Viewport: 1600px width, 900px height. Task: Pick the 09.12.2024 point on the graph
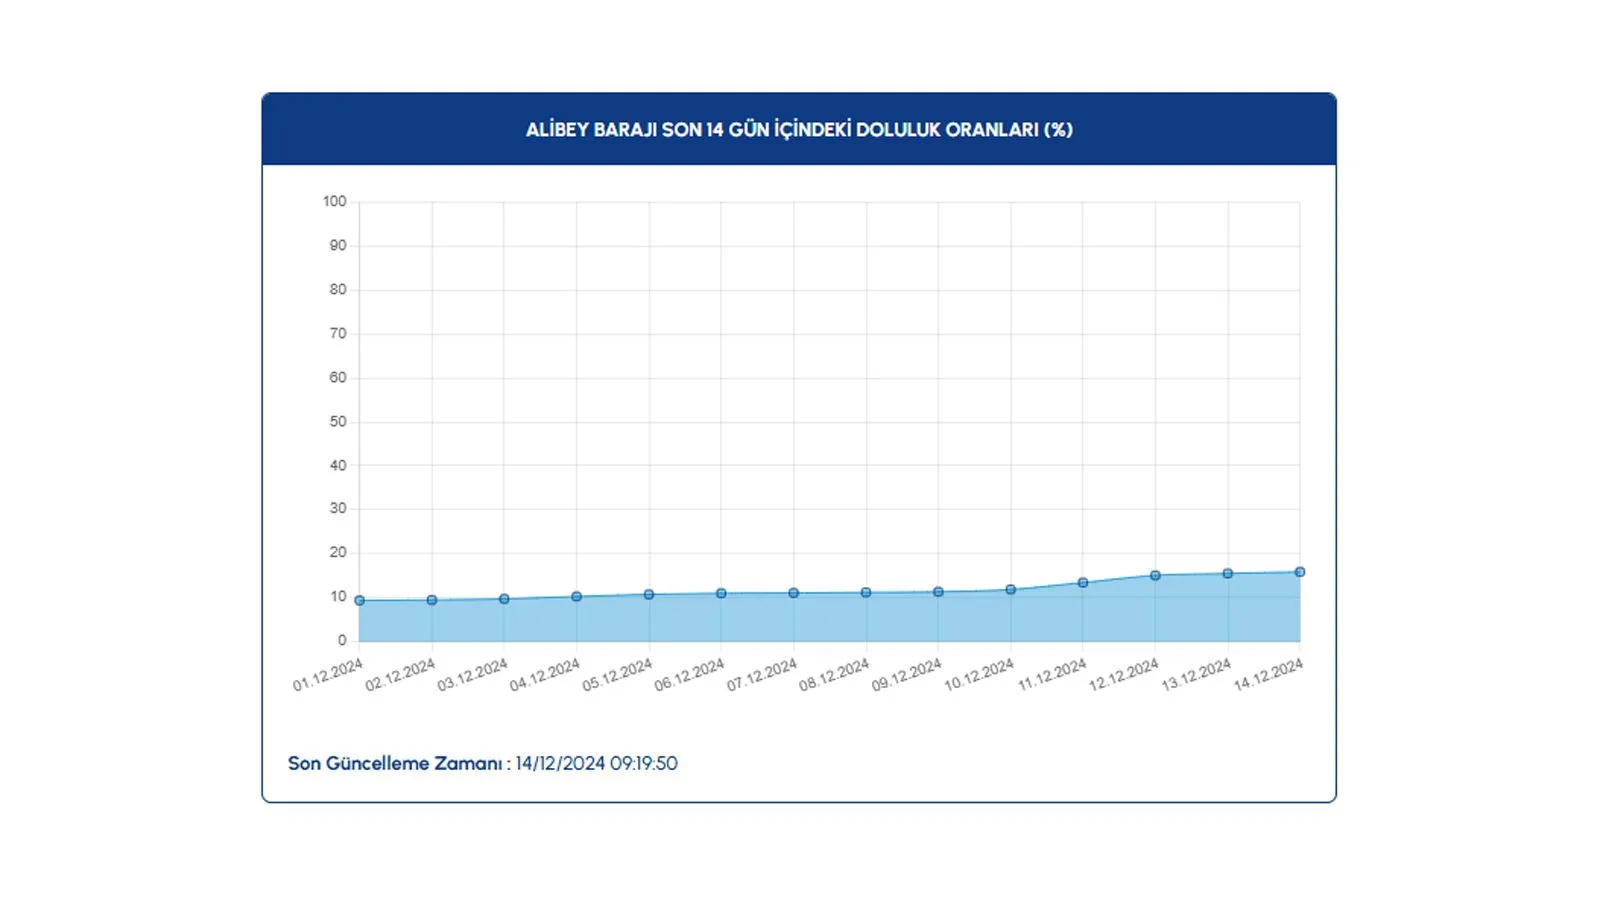[938, 592]
